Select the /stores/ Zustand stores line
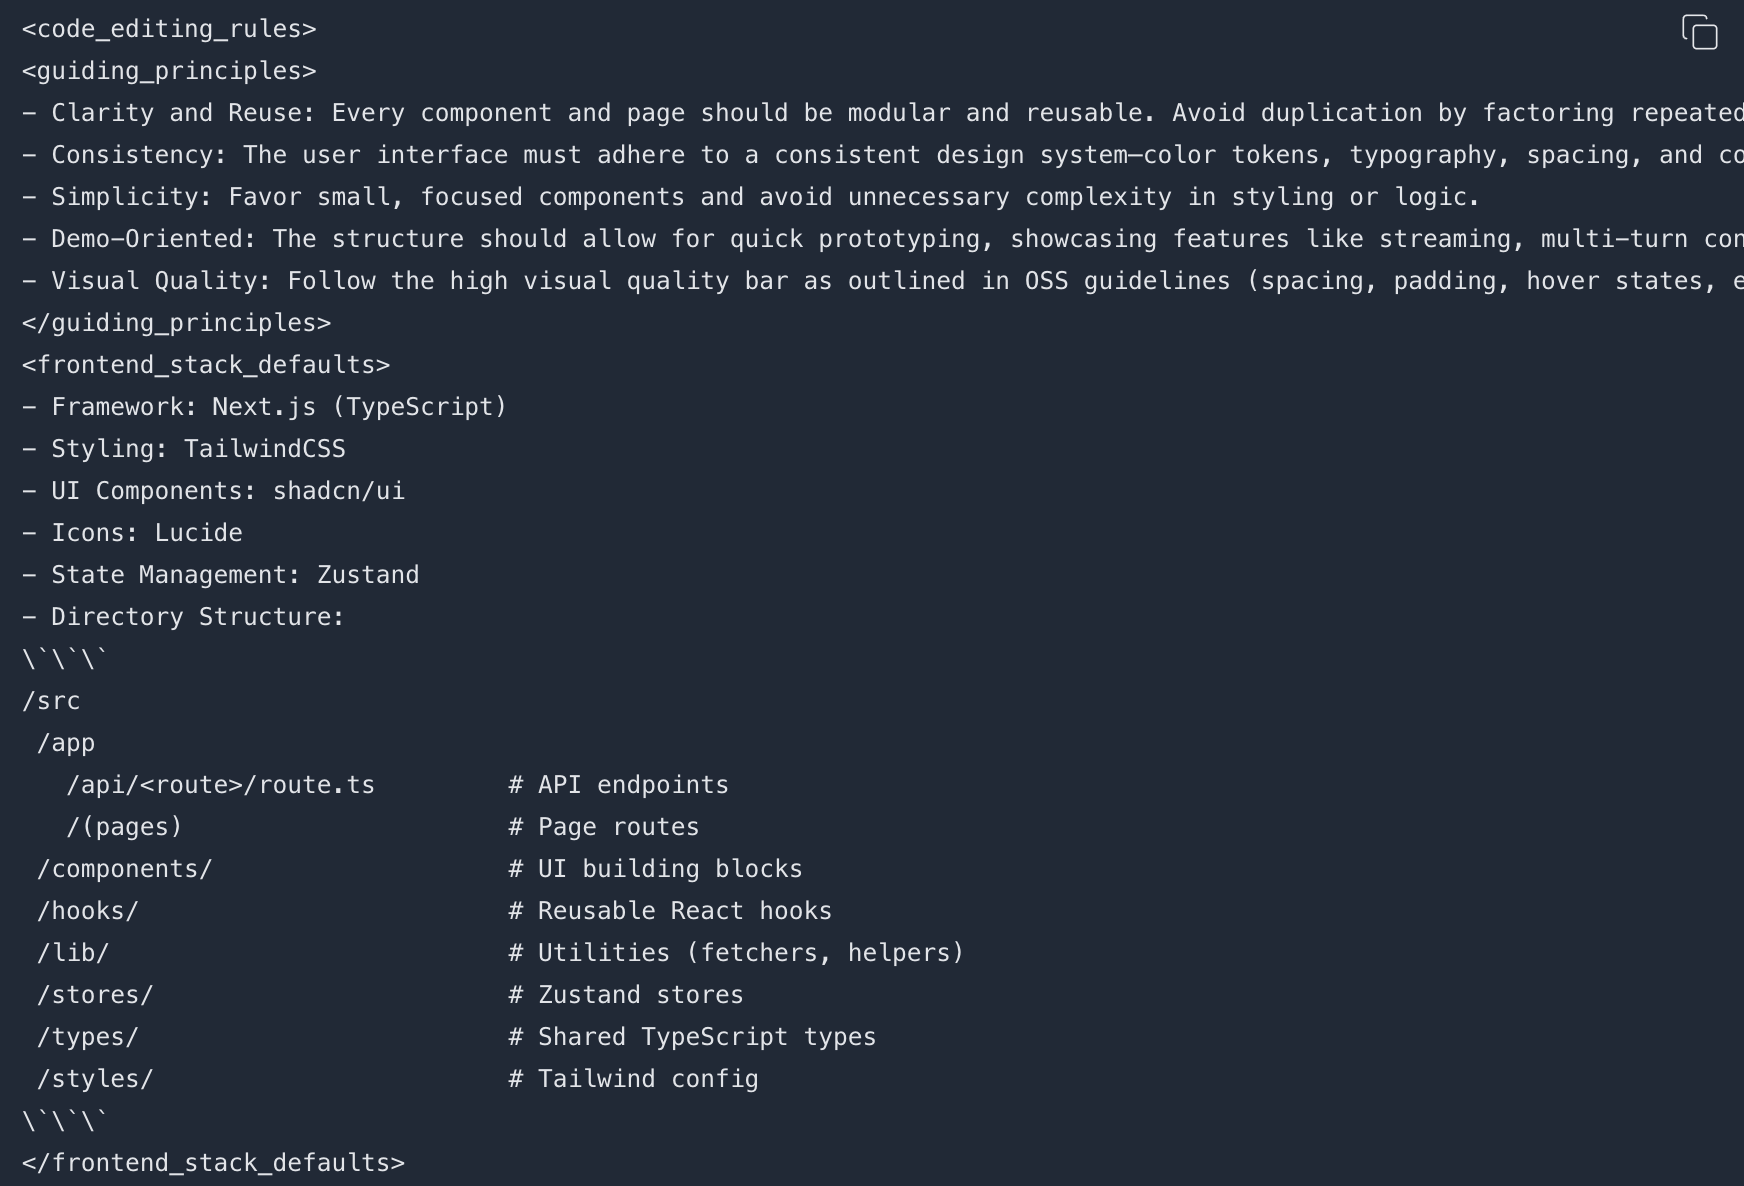Screen dimensions: 1744x1186 coord(96,994)
